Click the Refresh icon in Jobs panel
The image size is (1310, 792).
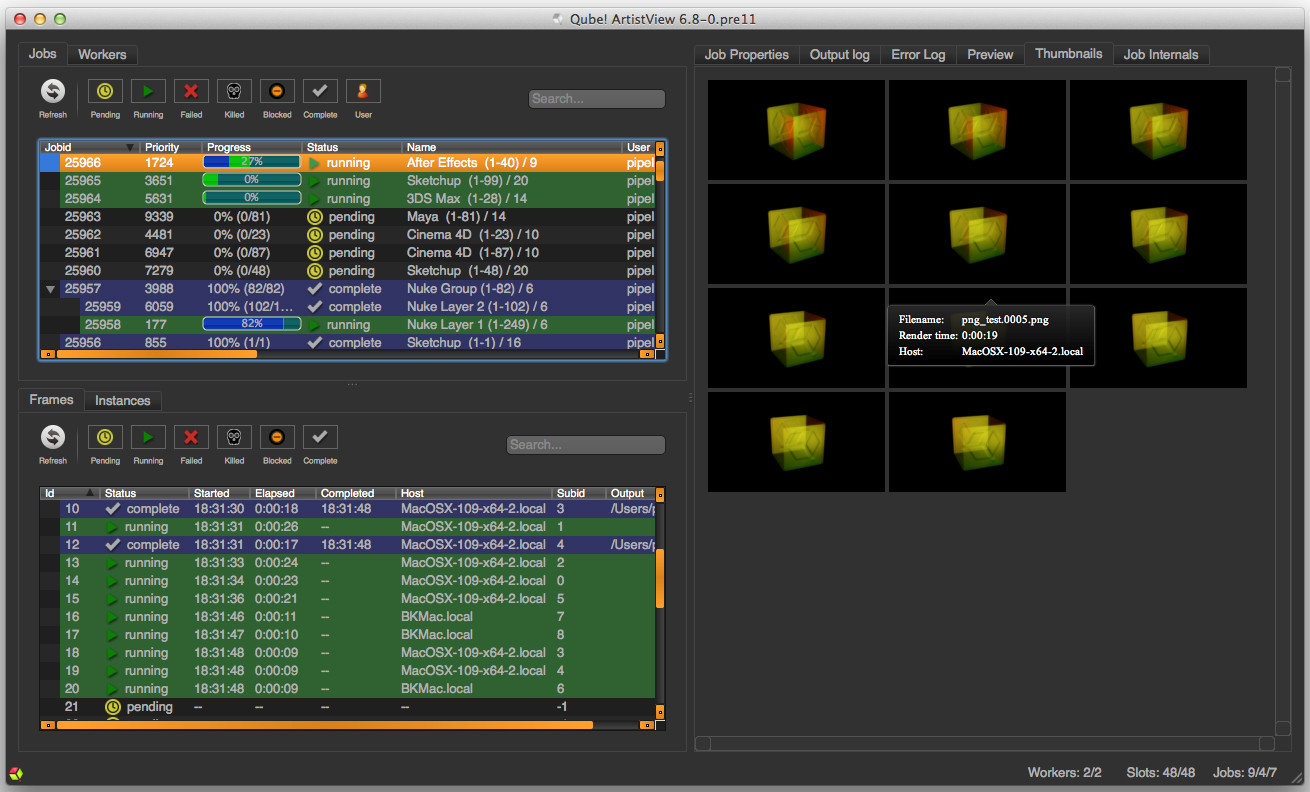pyautogui.click(x=53, y=92)
